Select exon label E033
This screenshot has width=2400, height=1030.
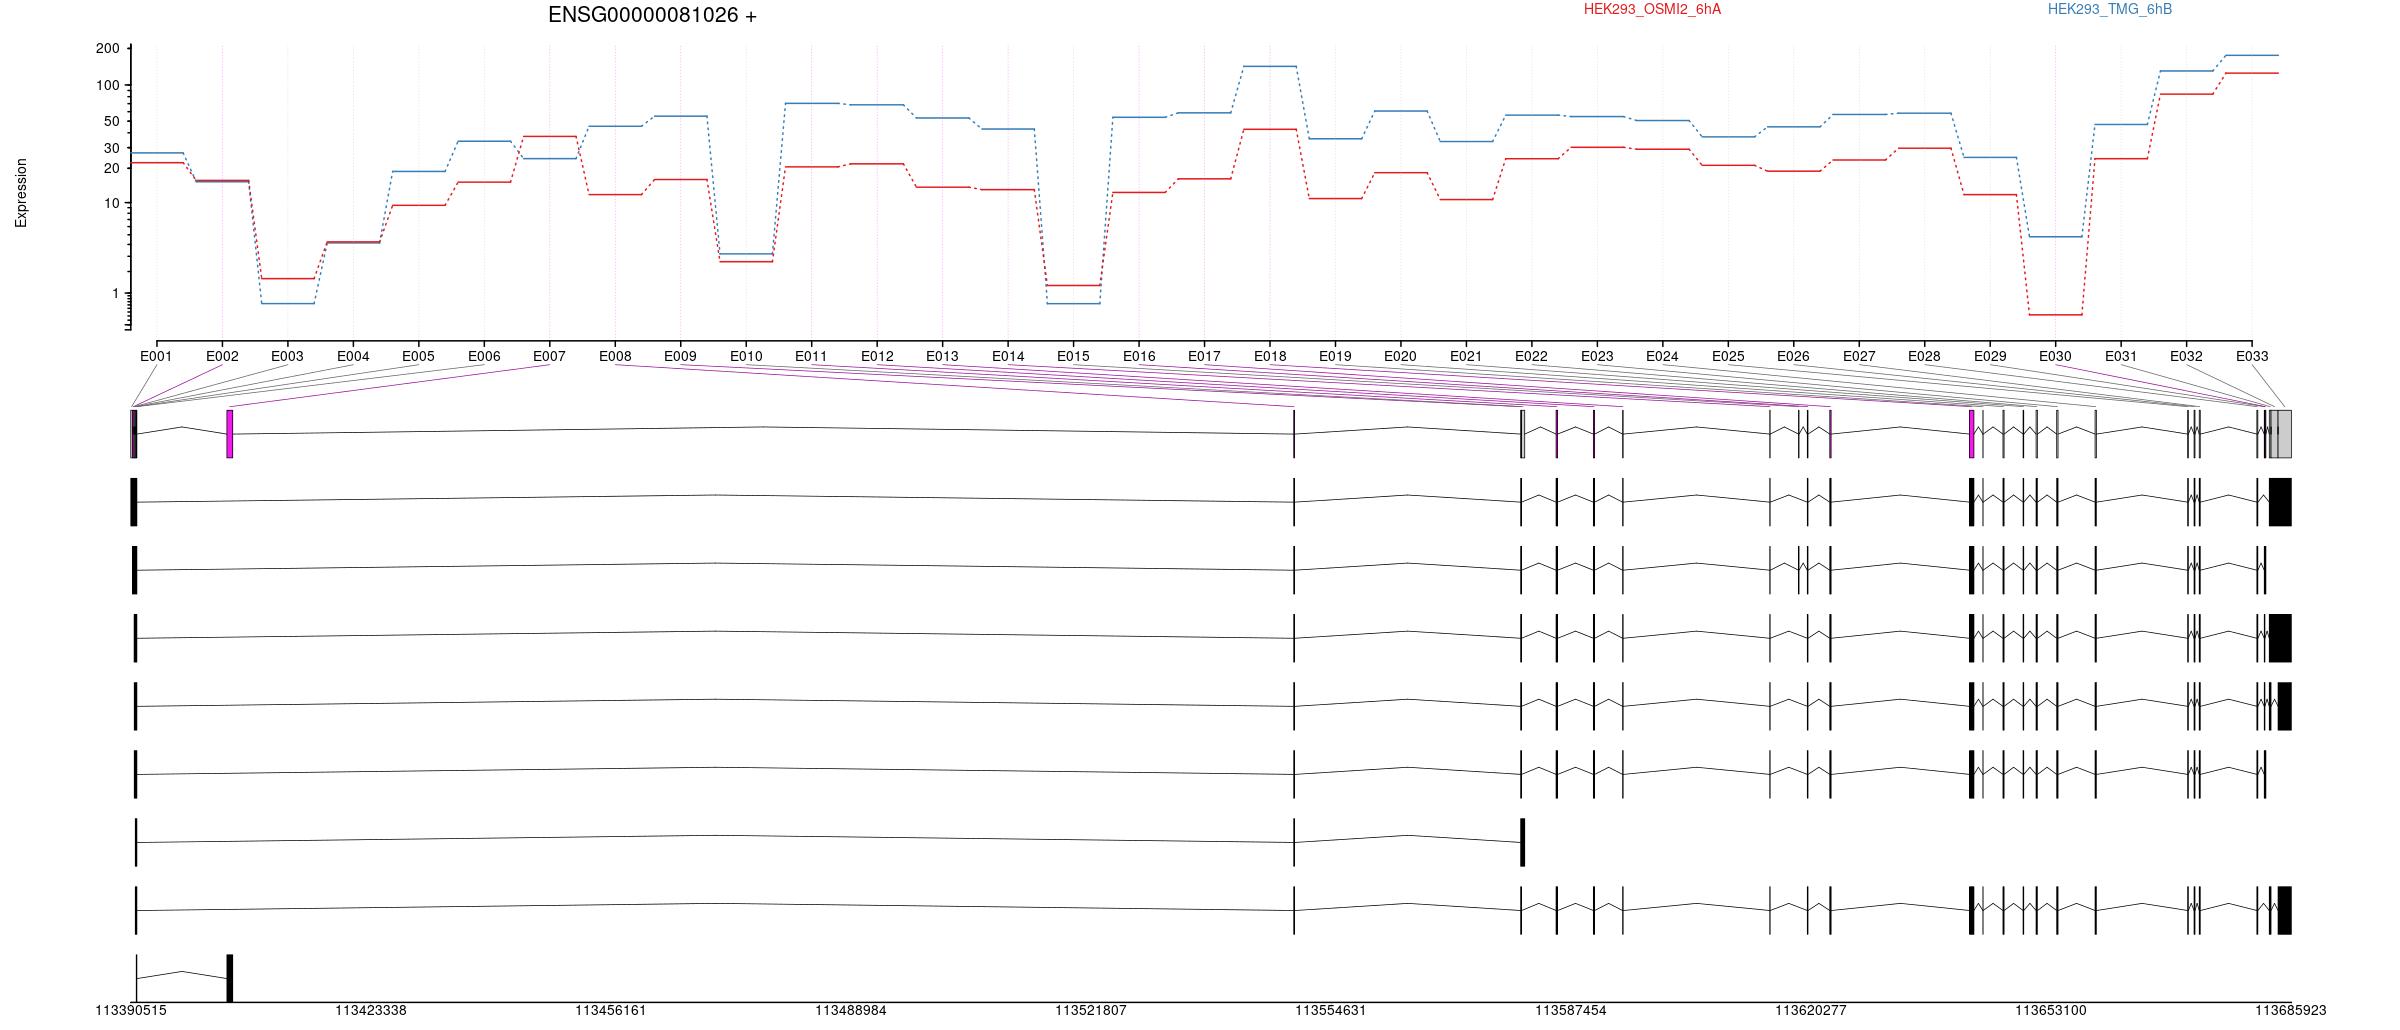(x=2252, y=356)
